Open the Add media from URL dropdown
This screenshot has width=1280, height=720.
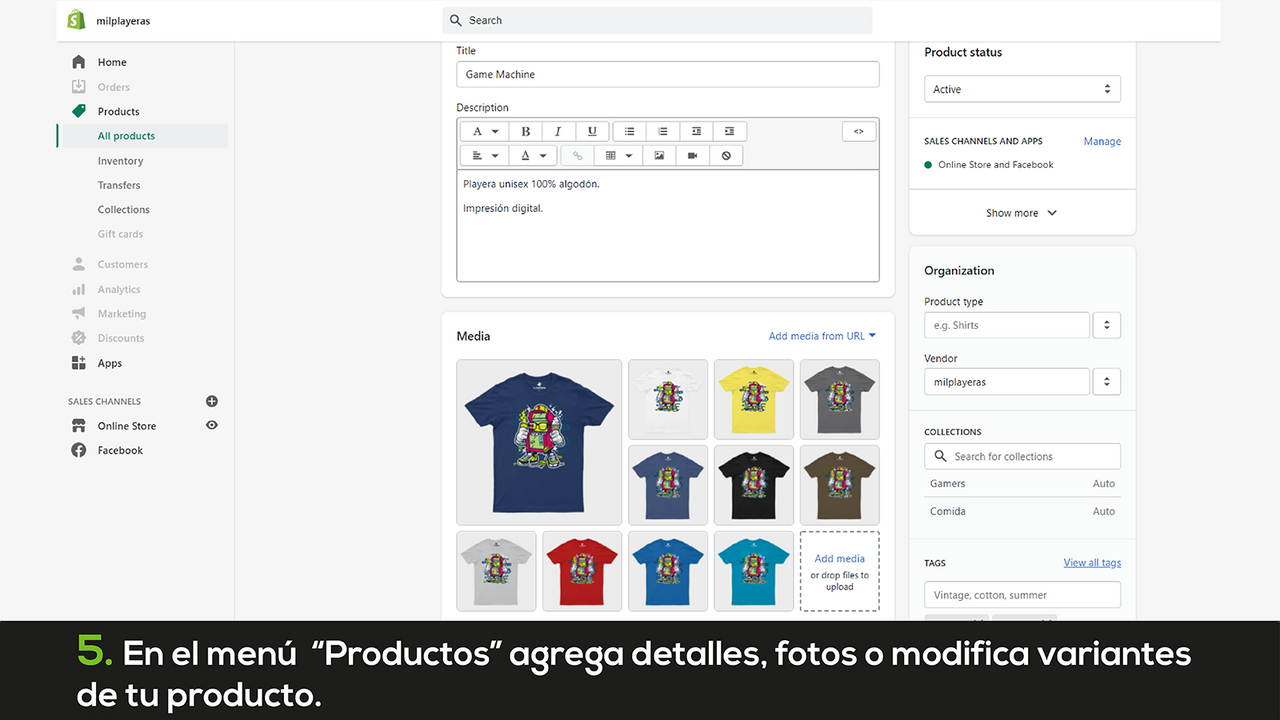point(821,336)
